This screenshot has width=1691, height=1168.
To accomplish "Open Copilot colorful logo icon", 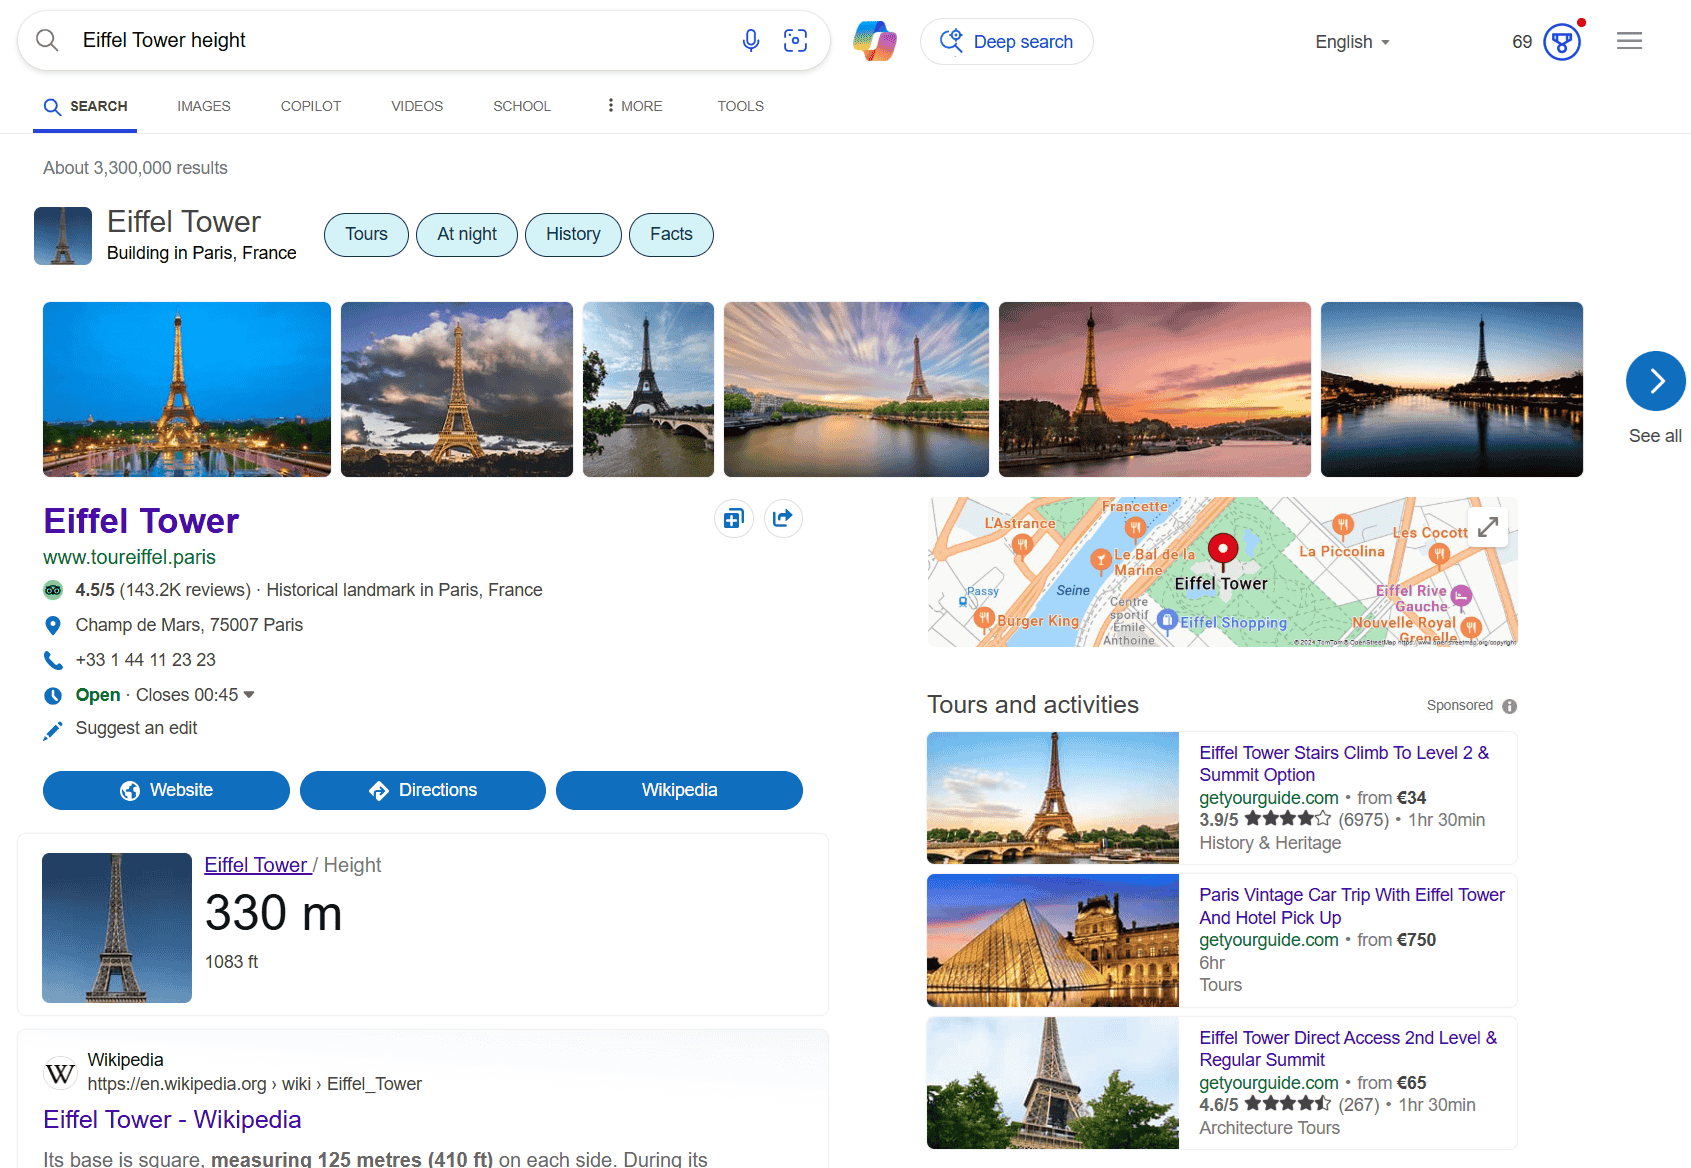I will coord(875,41).
